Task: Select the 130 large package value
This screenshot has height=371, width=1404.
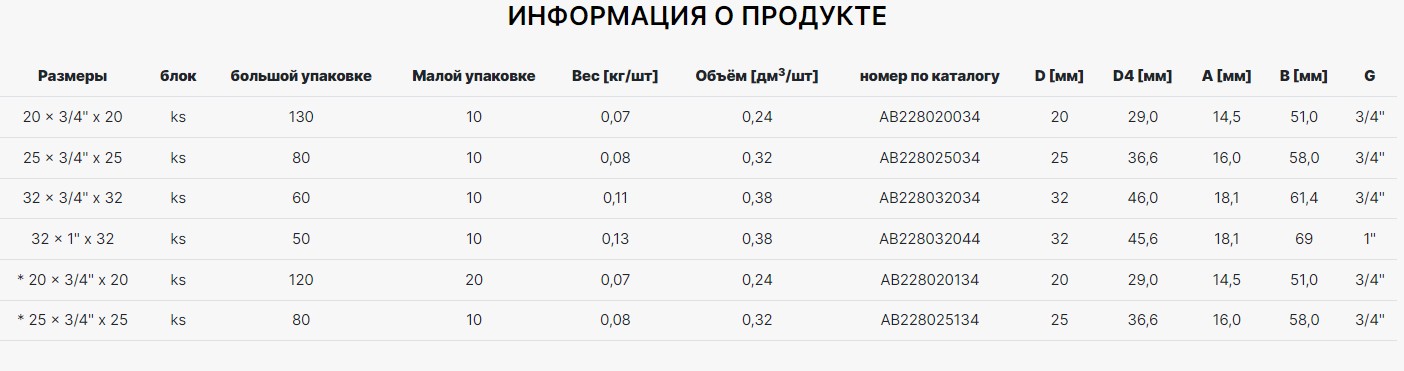Action: pyautogui.click(x=301, y=117)
